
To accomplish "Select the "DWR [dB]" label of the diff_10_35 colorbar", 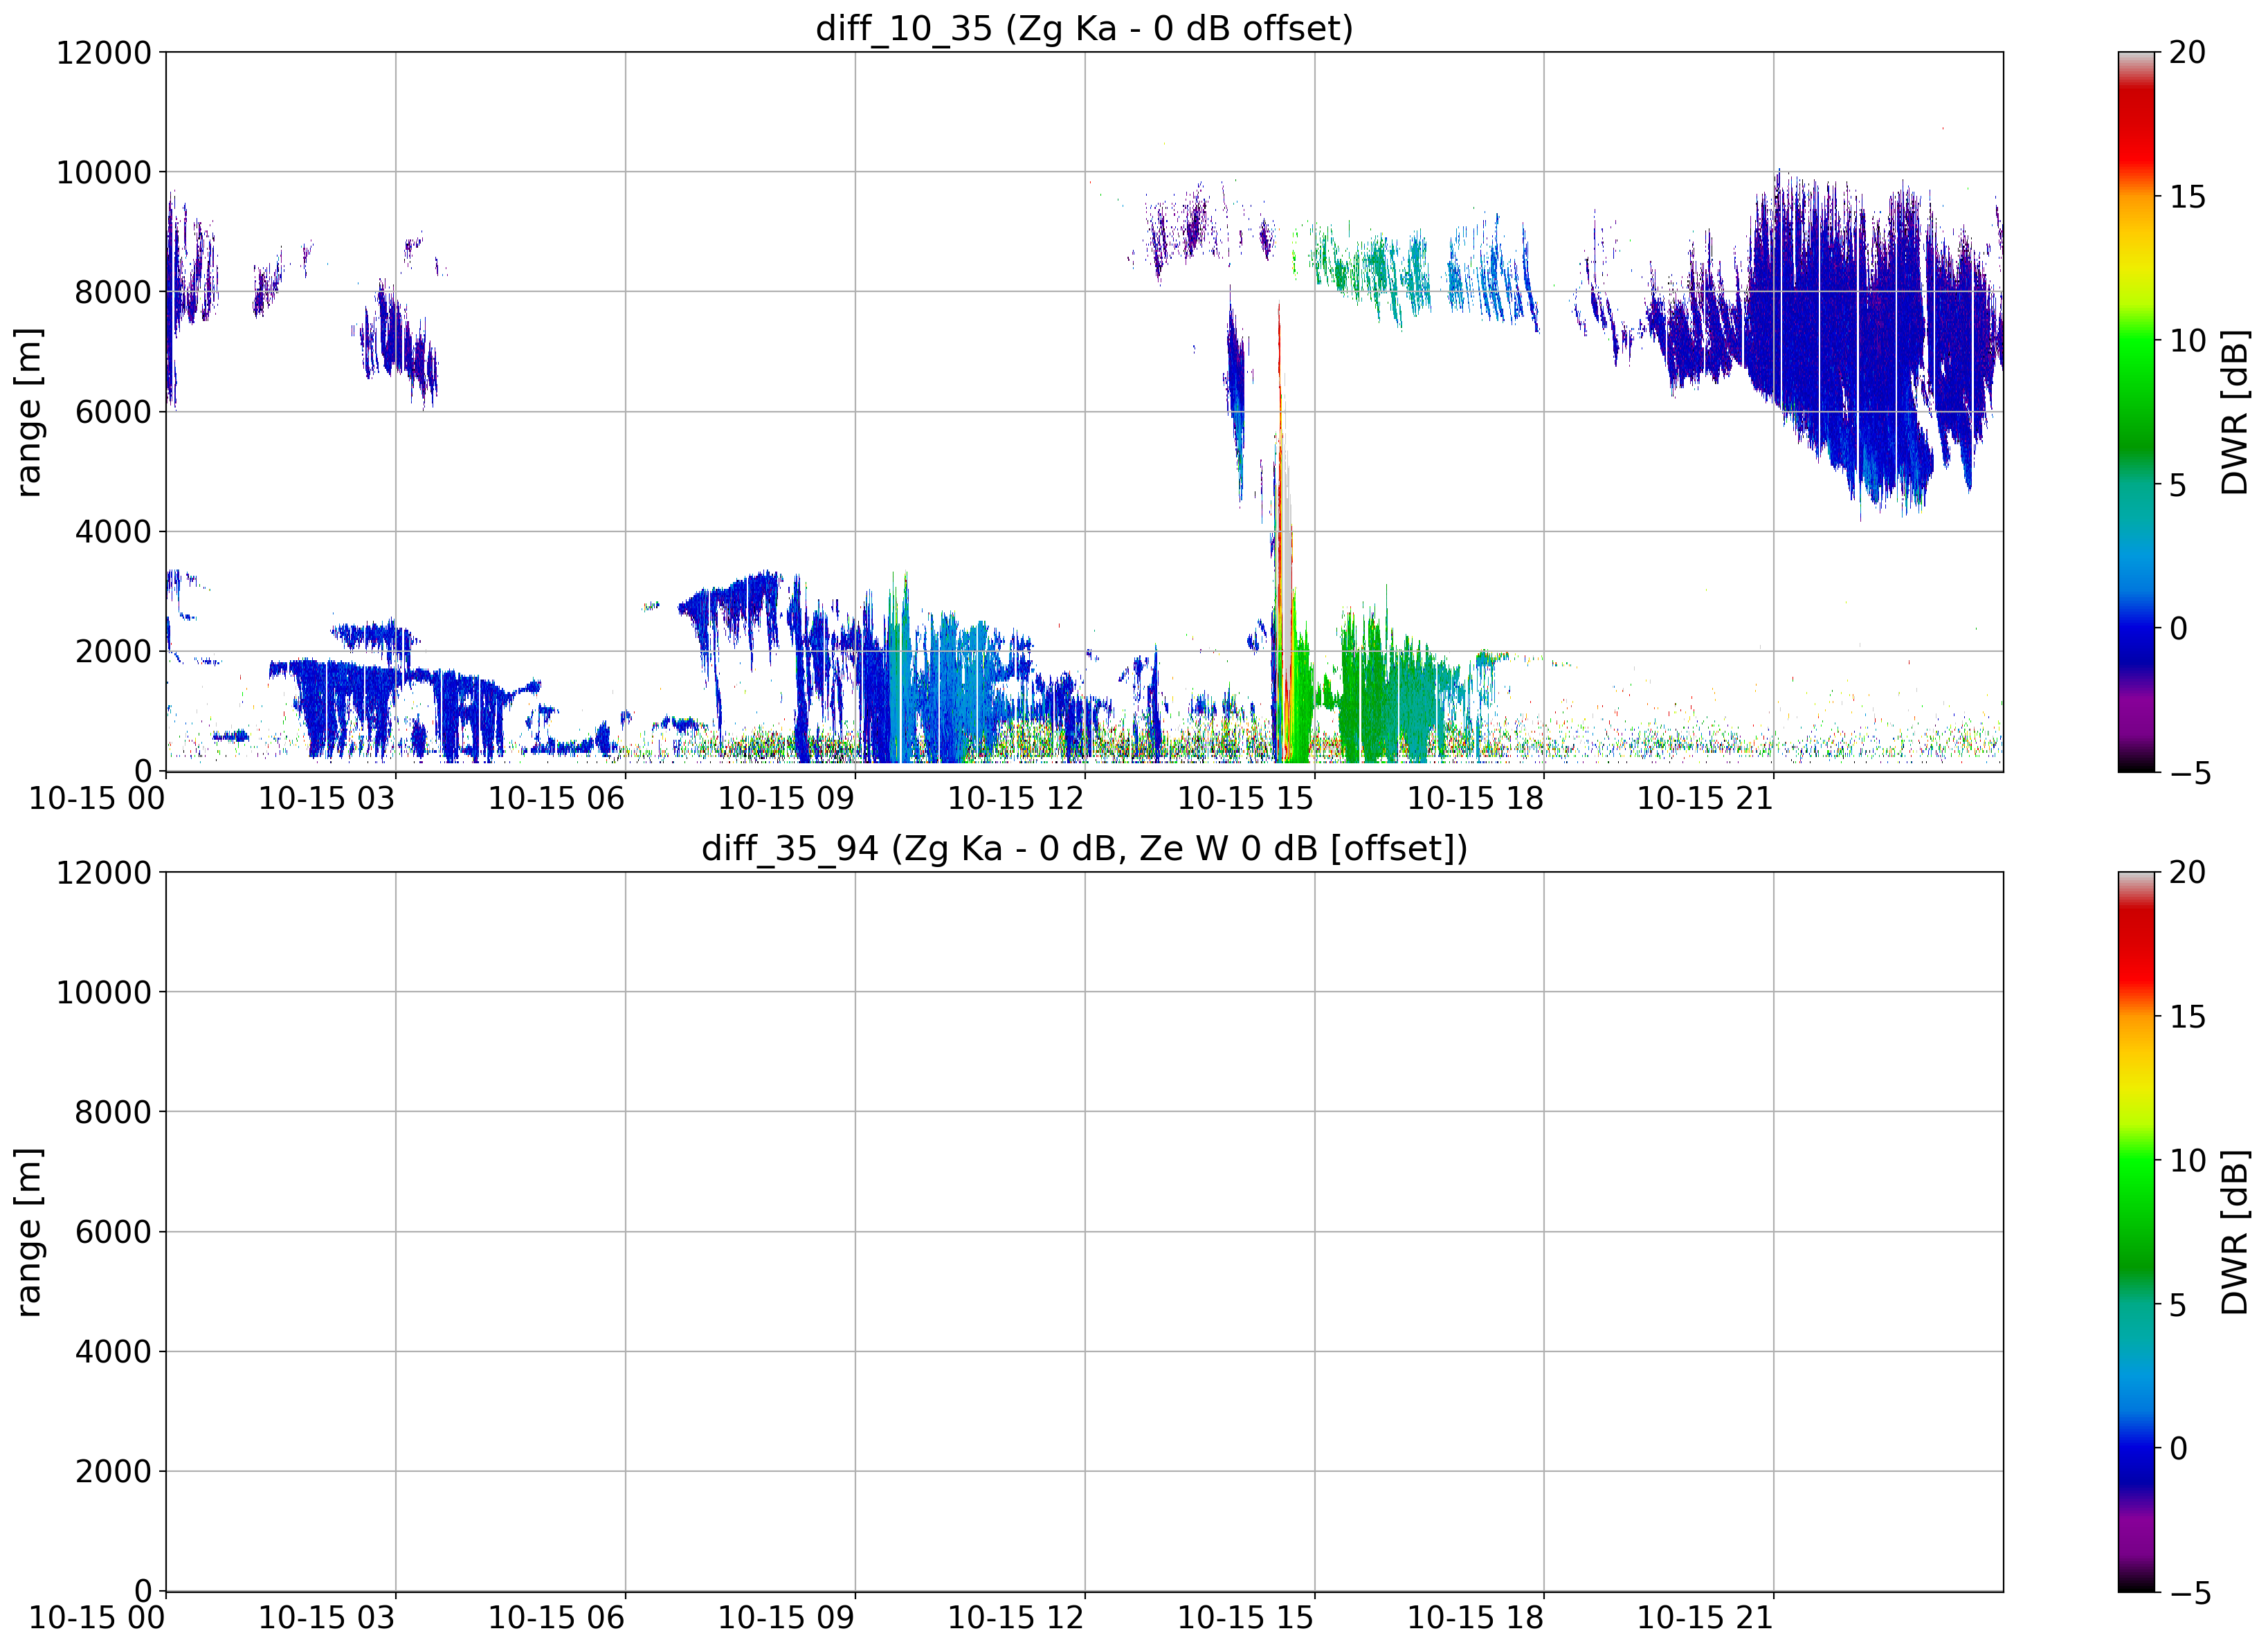I will click(2234, 411).
